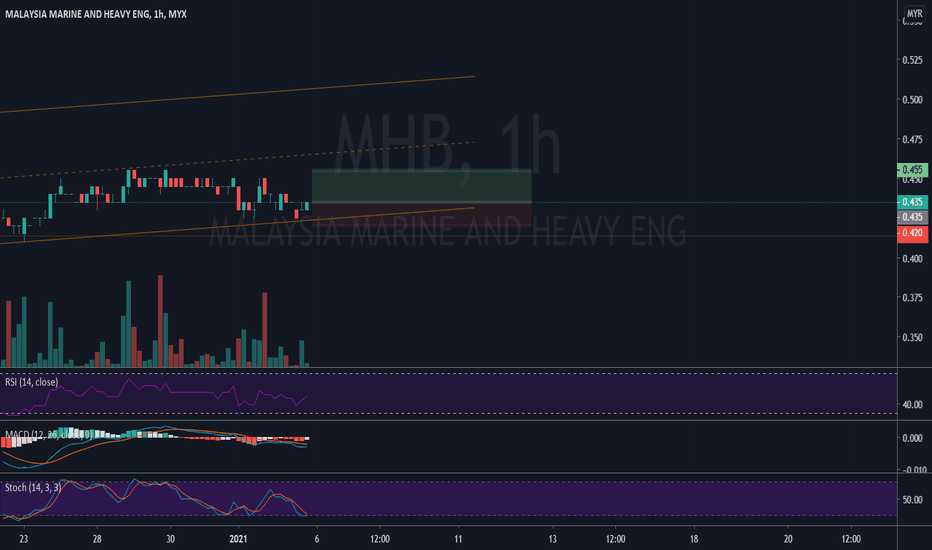Click the 50.00 Stoch scale value
Image resolution: width=932 pixels, height=550 pixels.
tap(912, 499)
